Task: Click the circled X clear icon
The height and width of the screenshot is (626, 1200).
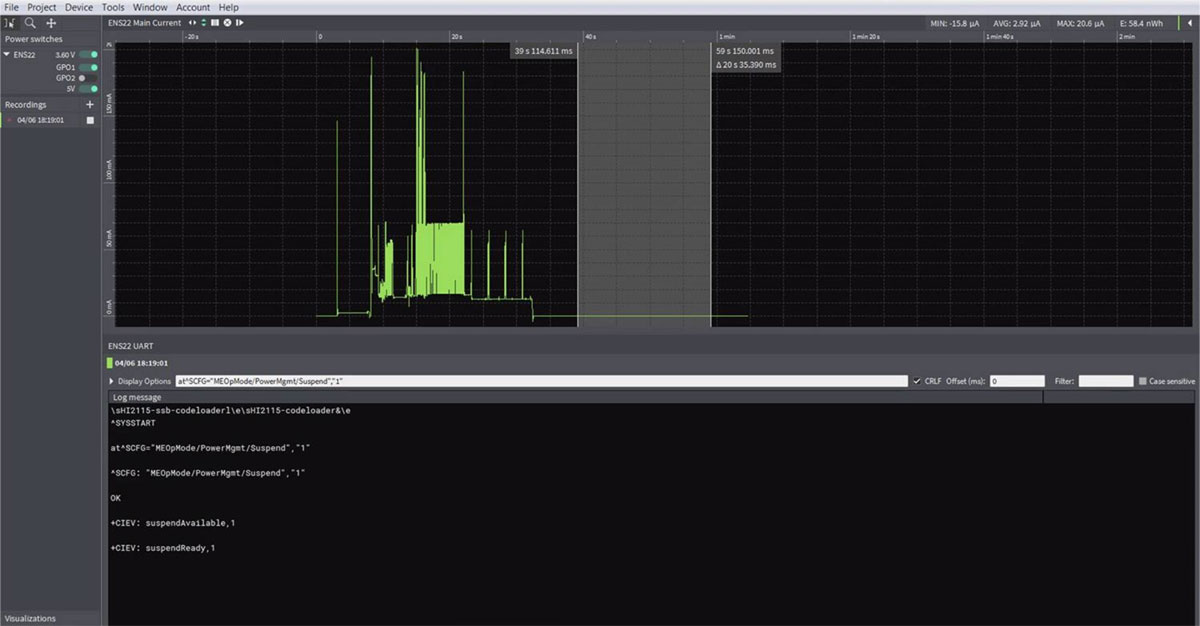Action: [227, 22]
